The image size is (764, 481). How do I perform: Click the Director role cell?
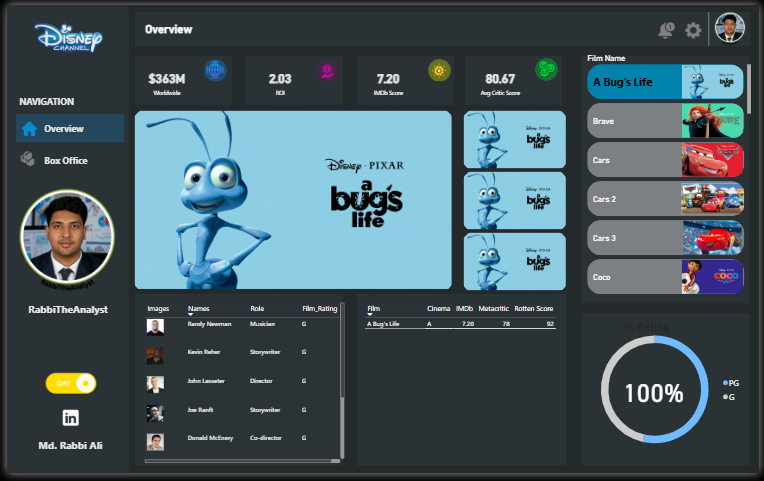coord(261,381)
